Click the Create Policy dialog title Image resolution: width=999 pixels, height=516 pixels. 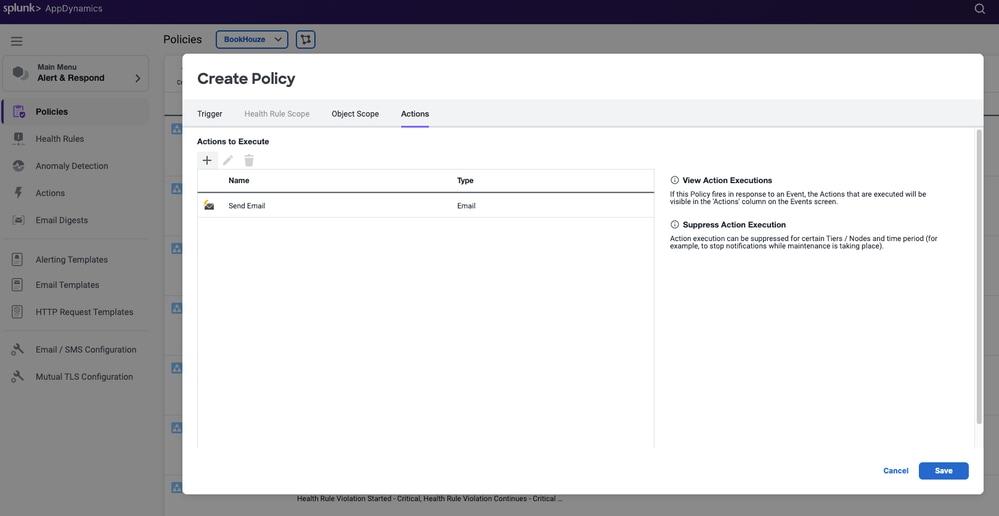pos(246,79)
